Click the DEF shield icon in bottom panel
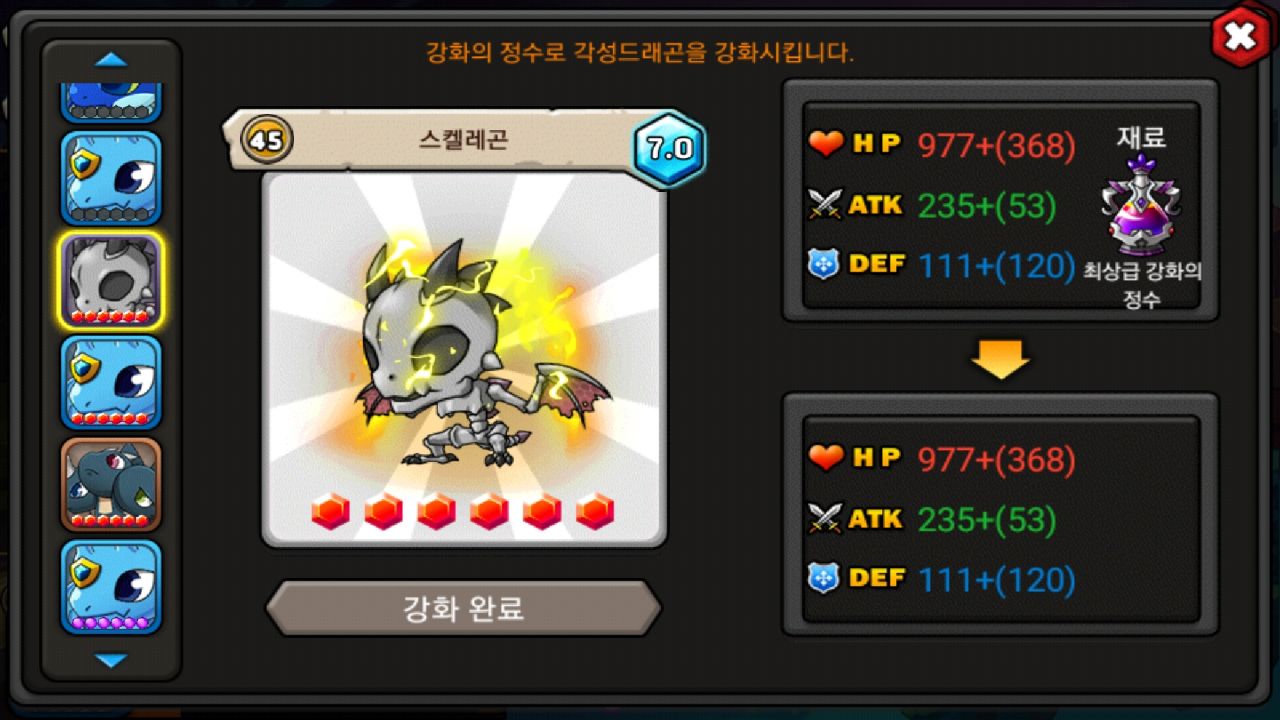Screen dimensions: 1280x720 click(x=824, y=579)
